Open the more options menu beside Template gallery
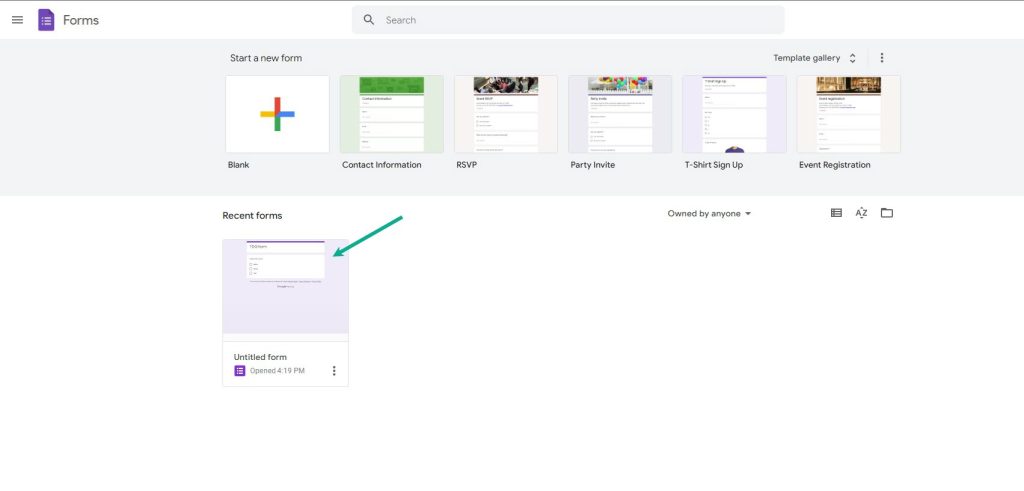Viewport: 1024px width, 491px height. pos(882,58)
